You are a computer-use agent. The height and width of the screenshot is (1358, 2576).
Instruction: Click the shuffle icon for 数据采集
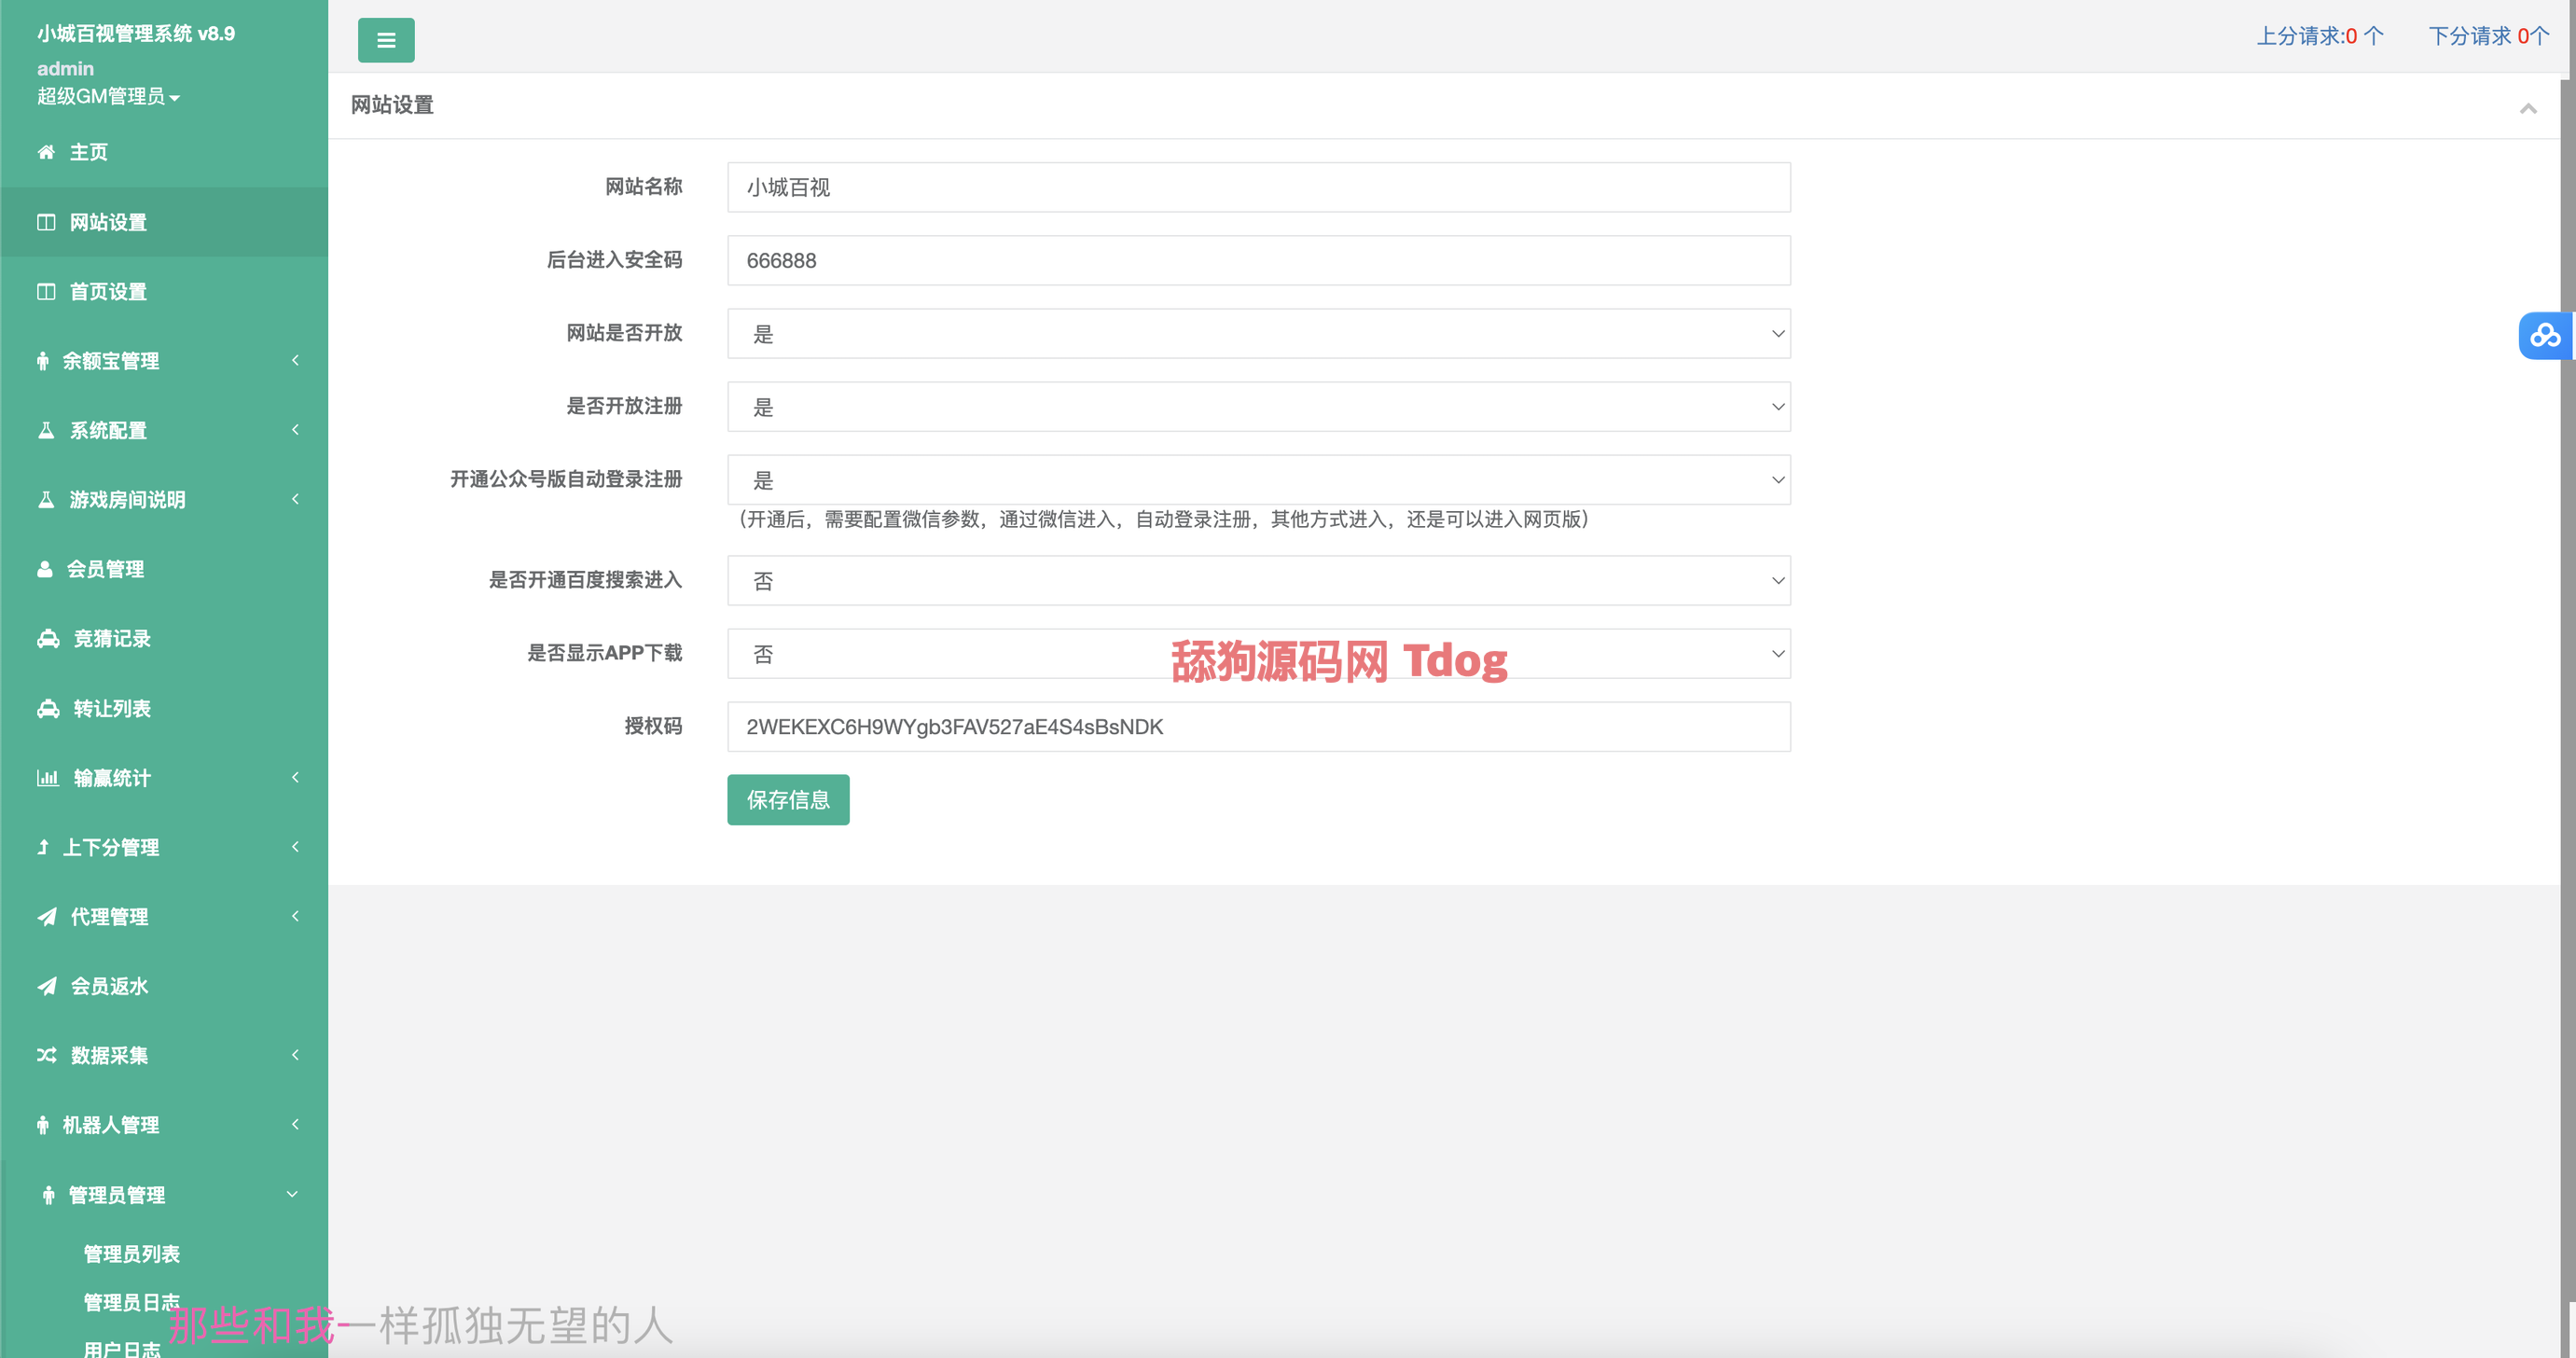click(x=46, y=1055)
